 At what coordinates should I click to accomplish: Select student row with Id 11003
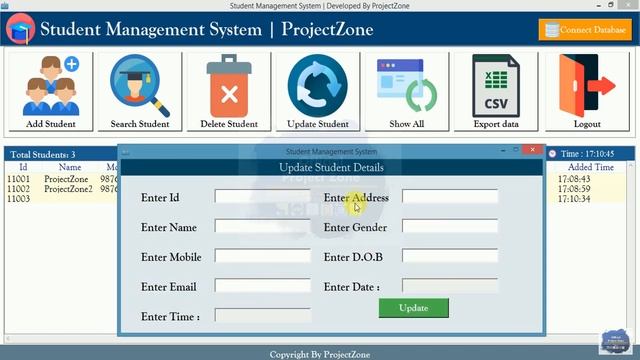pos(61,199)
